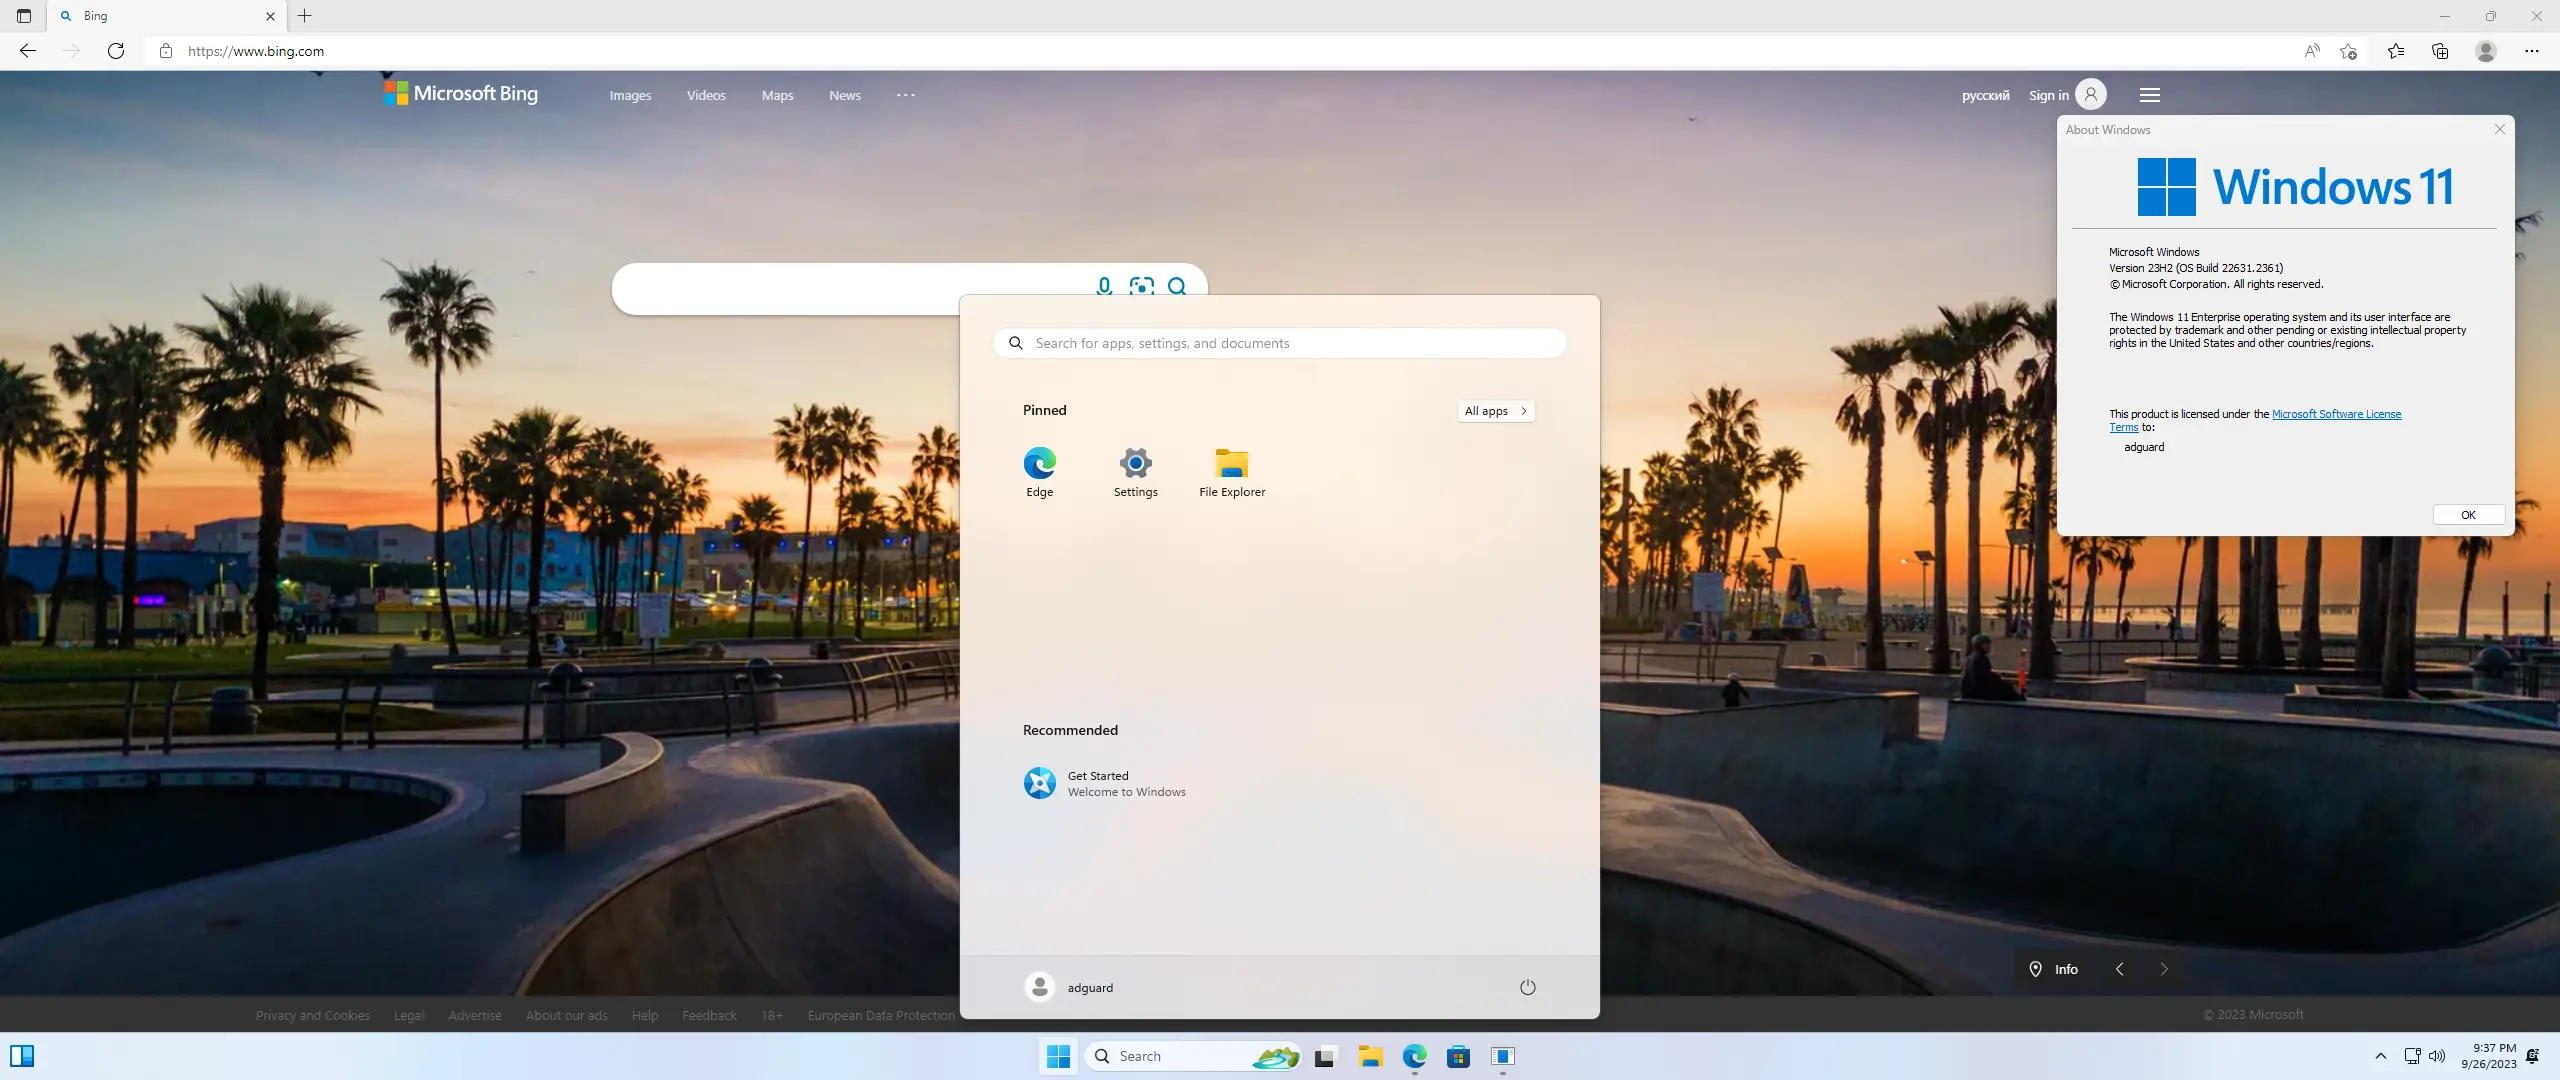This screenshot has height=1080, width=2560.
Task: Expand the Bing more options ellipsis
Action: 905,95
